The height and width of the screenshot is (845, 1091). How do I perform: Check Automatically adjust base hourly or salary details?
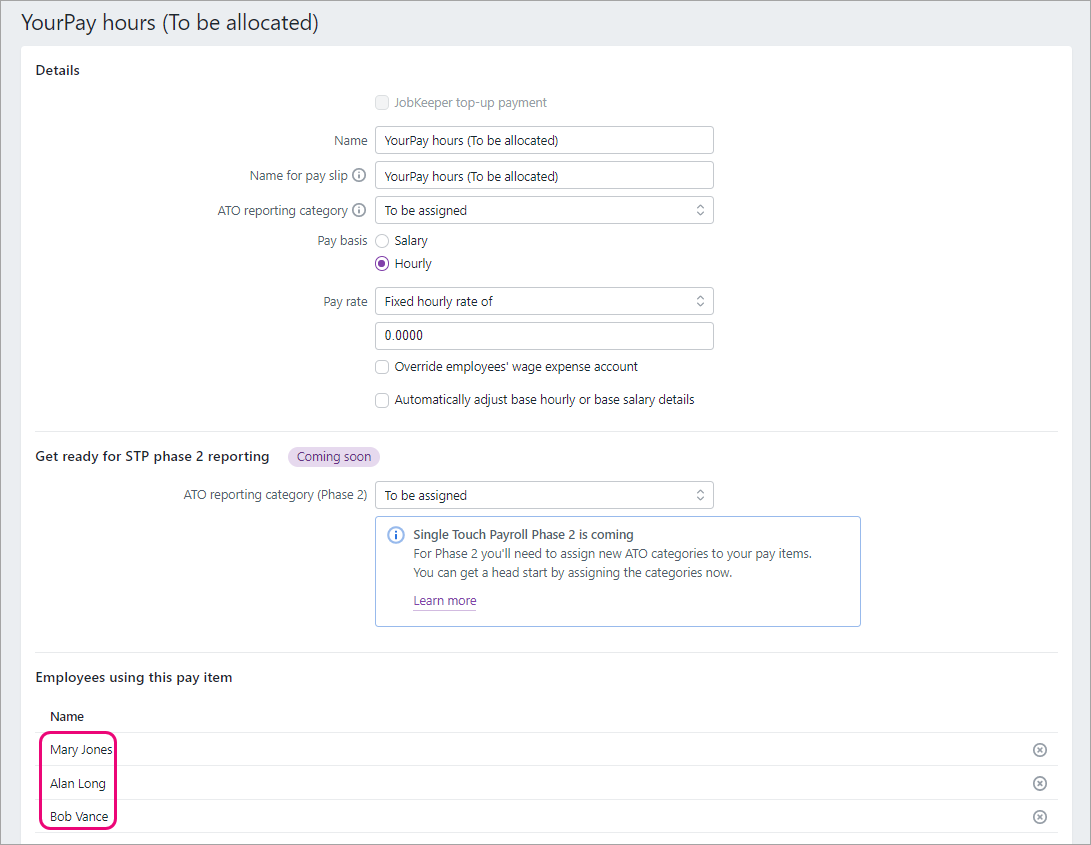382,400
